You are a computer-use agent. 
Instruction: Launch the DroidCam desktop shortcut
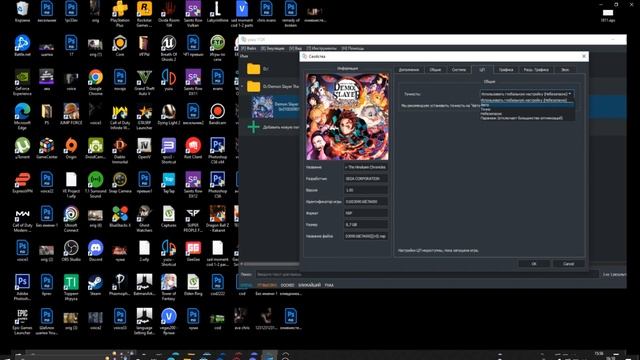click(x=96, y=149)
